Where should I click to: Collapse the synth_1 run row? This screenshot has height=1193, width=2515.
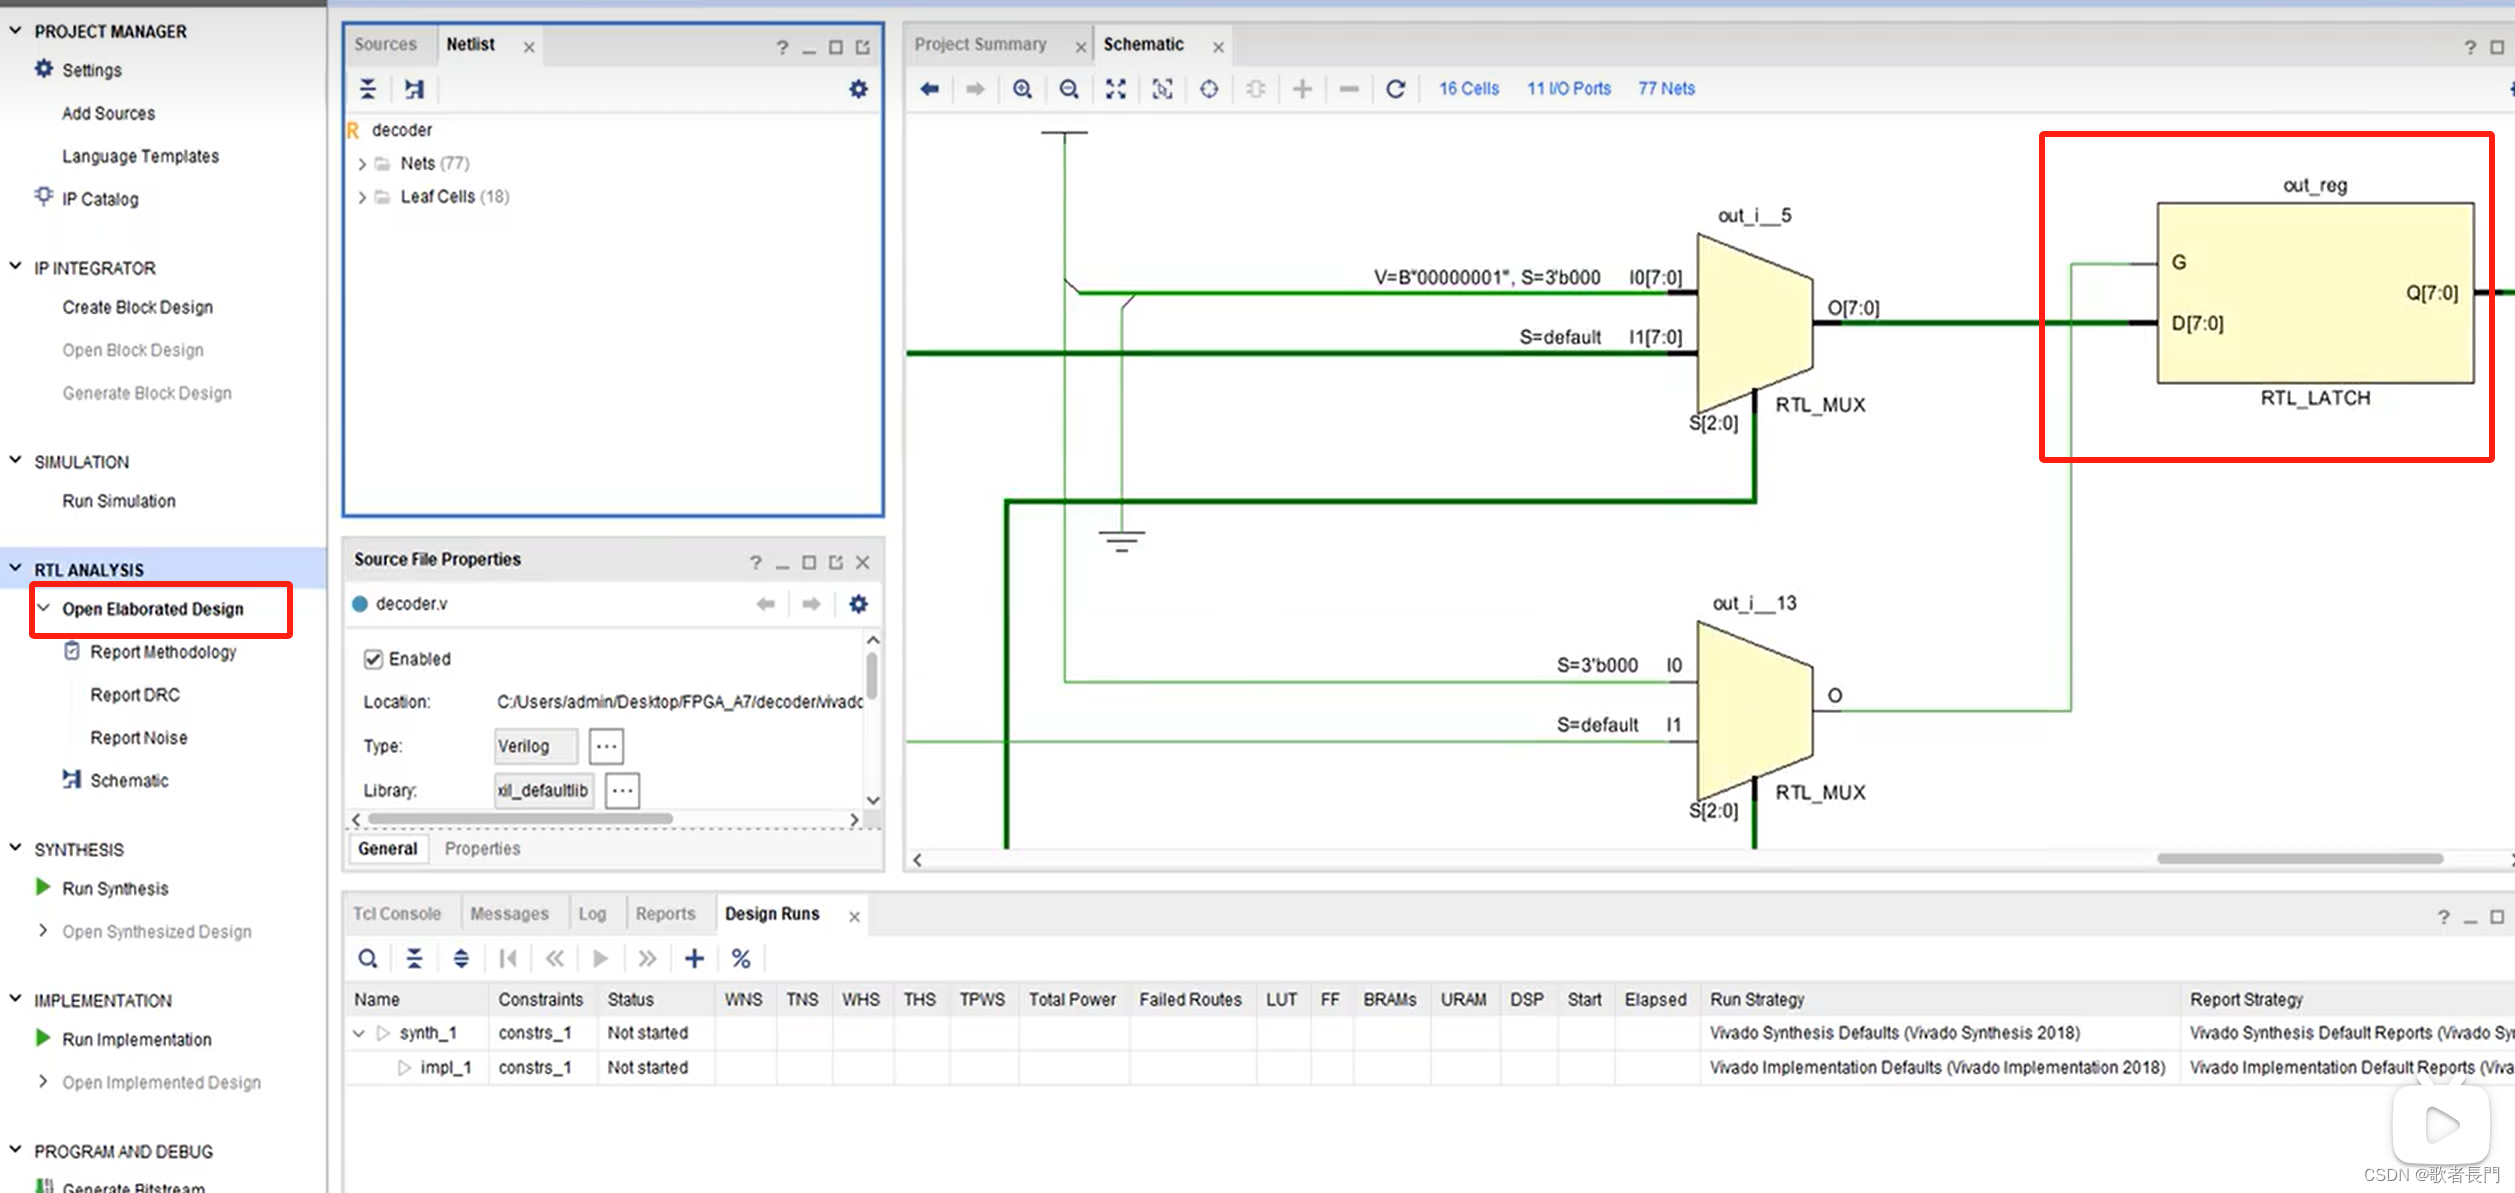pyautogui.click(x=359, y=1033)
